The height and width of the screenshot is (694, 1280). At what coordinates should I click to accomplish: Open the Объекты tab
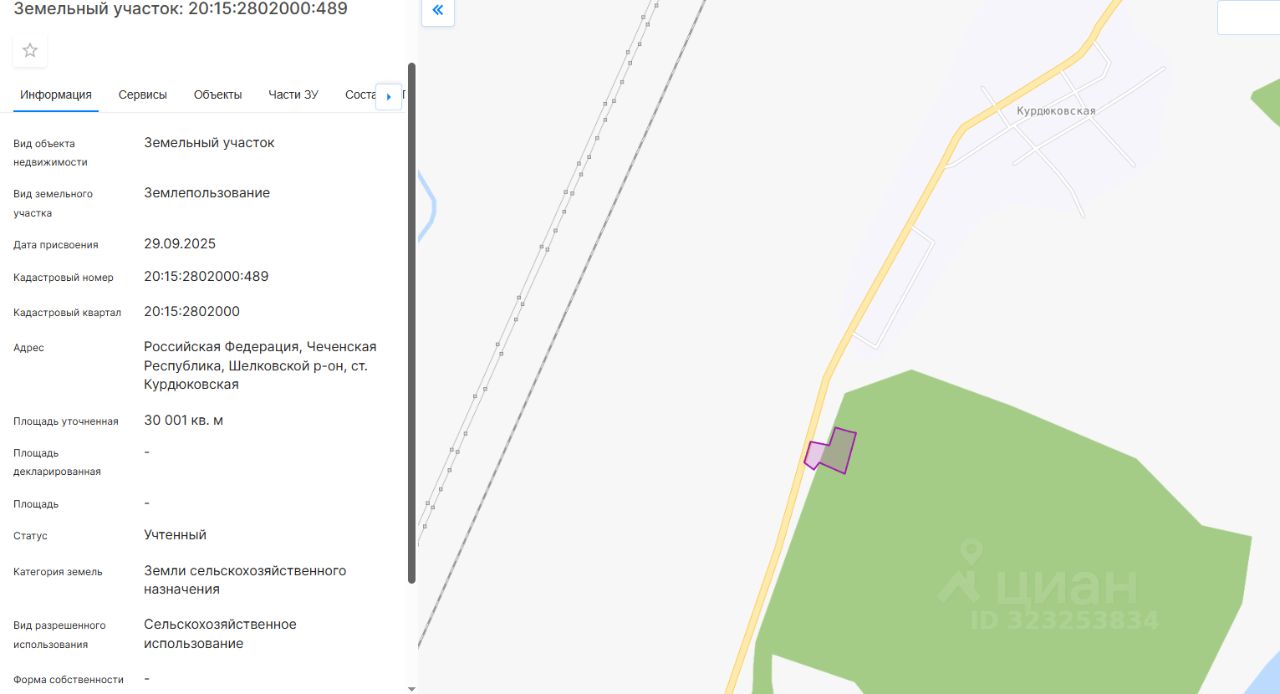[x=218, y=95]
